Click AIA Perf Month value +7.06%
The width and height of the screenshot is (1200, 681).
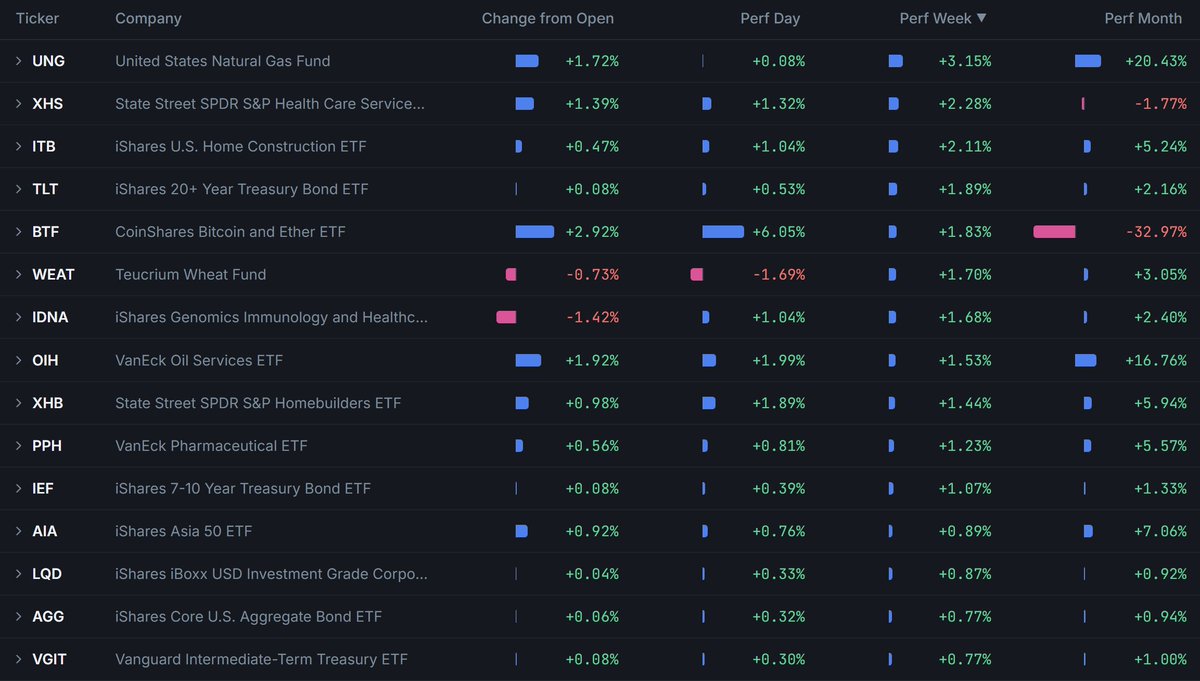(x=1160, y=531)
